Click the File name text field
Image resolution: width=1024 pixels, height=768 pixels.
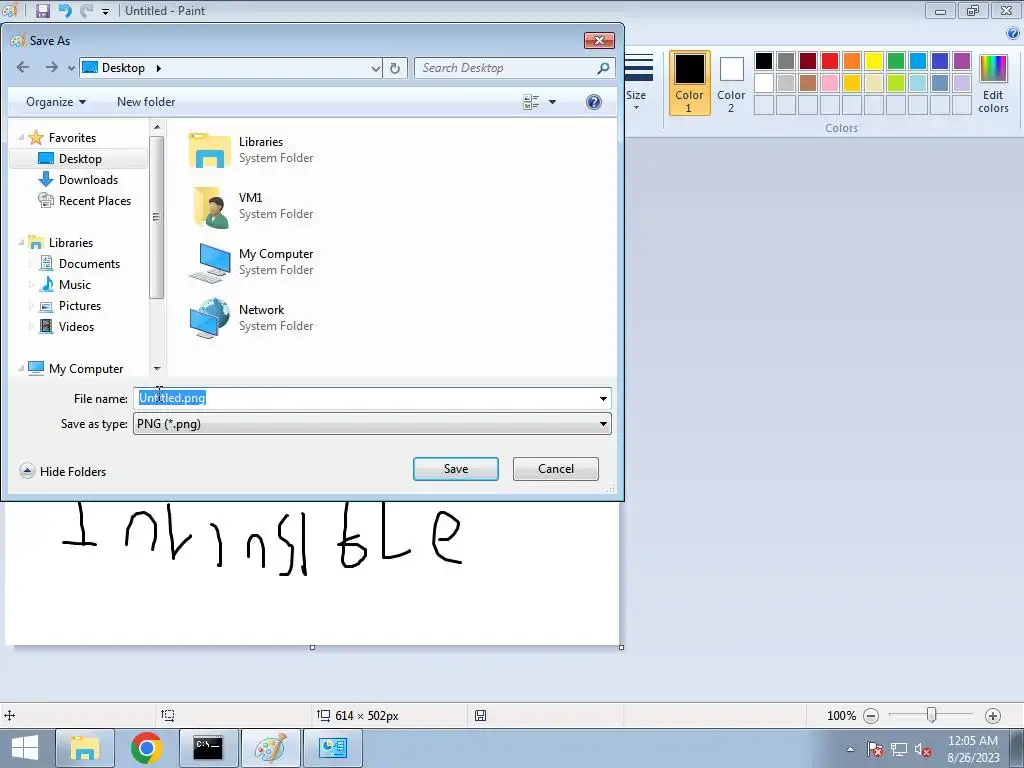point(364,398)
